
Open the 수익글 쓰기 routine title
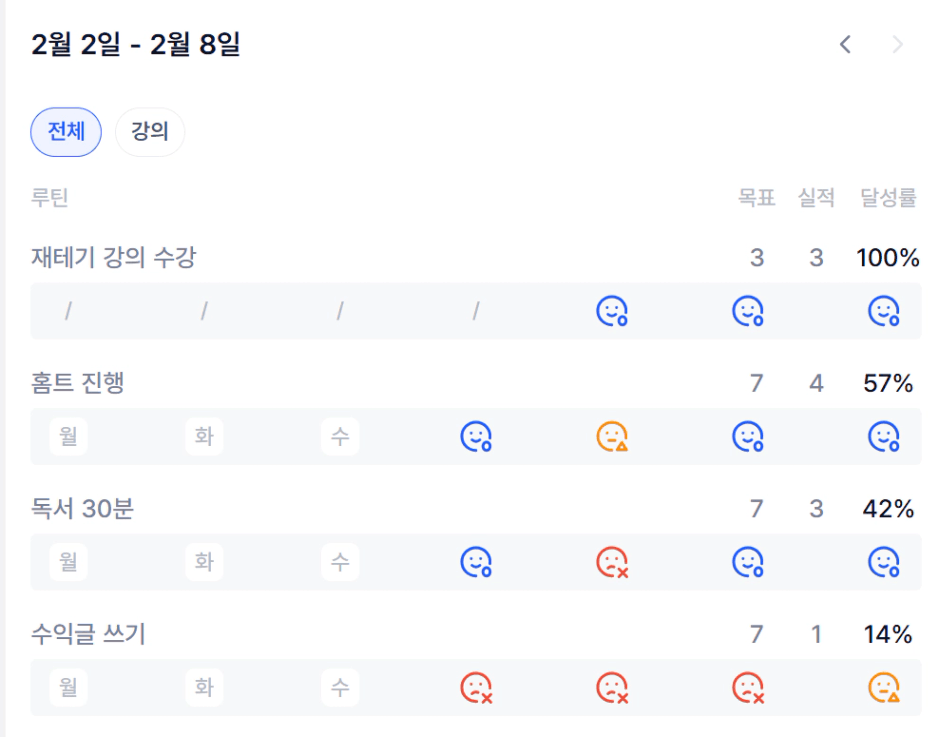[x=88, y=634]
